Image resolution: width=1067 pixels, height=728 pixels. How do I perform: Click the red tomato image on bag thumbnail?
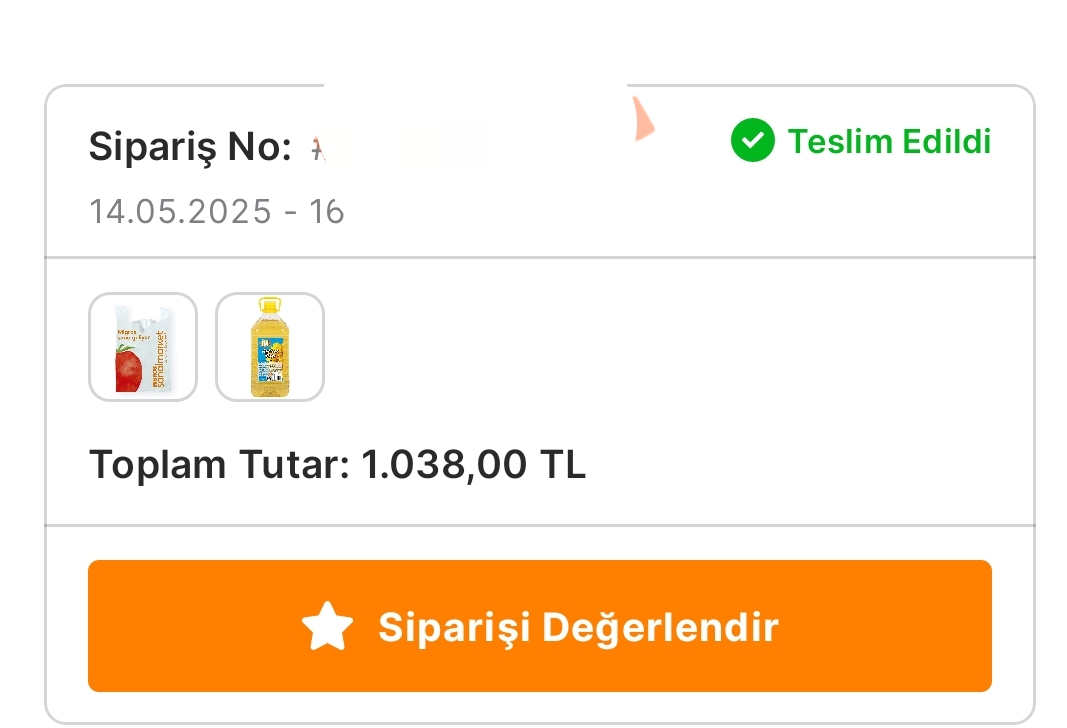[129, 369]
